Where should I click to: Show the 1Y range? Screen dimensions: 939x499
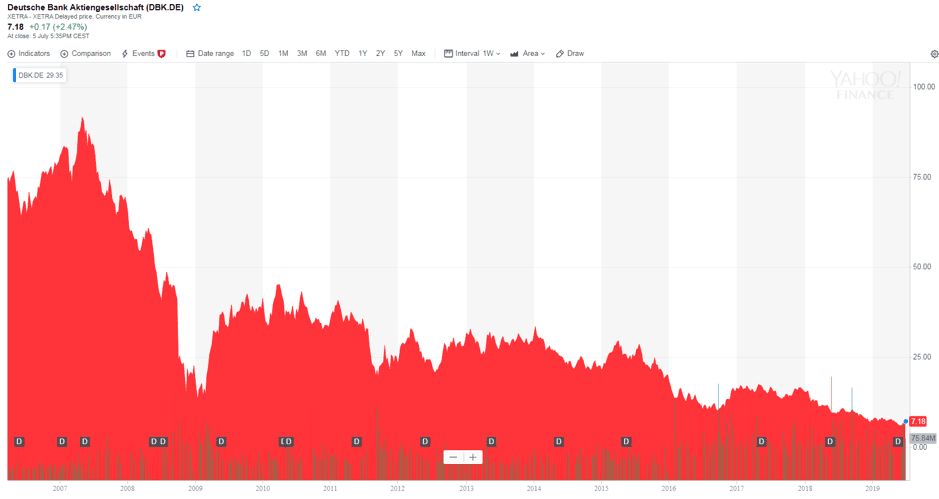pyautogui.click(x=362, y=53)
